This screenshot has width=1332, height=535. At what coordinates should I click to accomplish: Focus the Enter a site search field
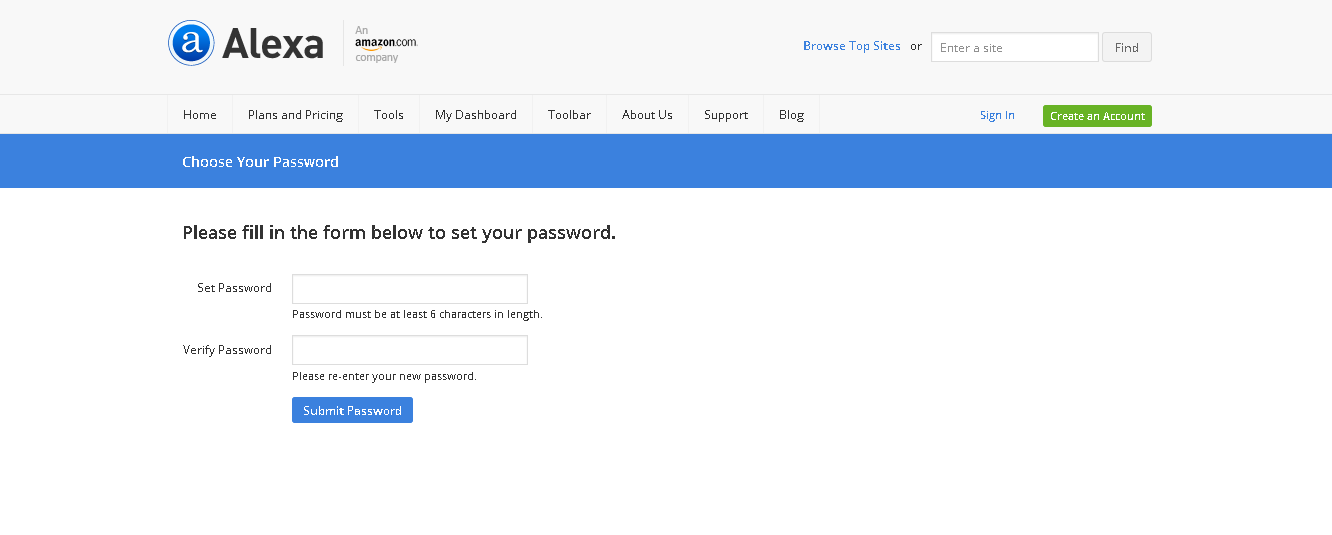tap(1014, 47)
